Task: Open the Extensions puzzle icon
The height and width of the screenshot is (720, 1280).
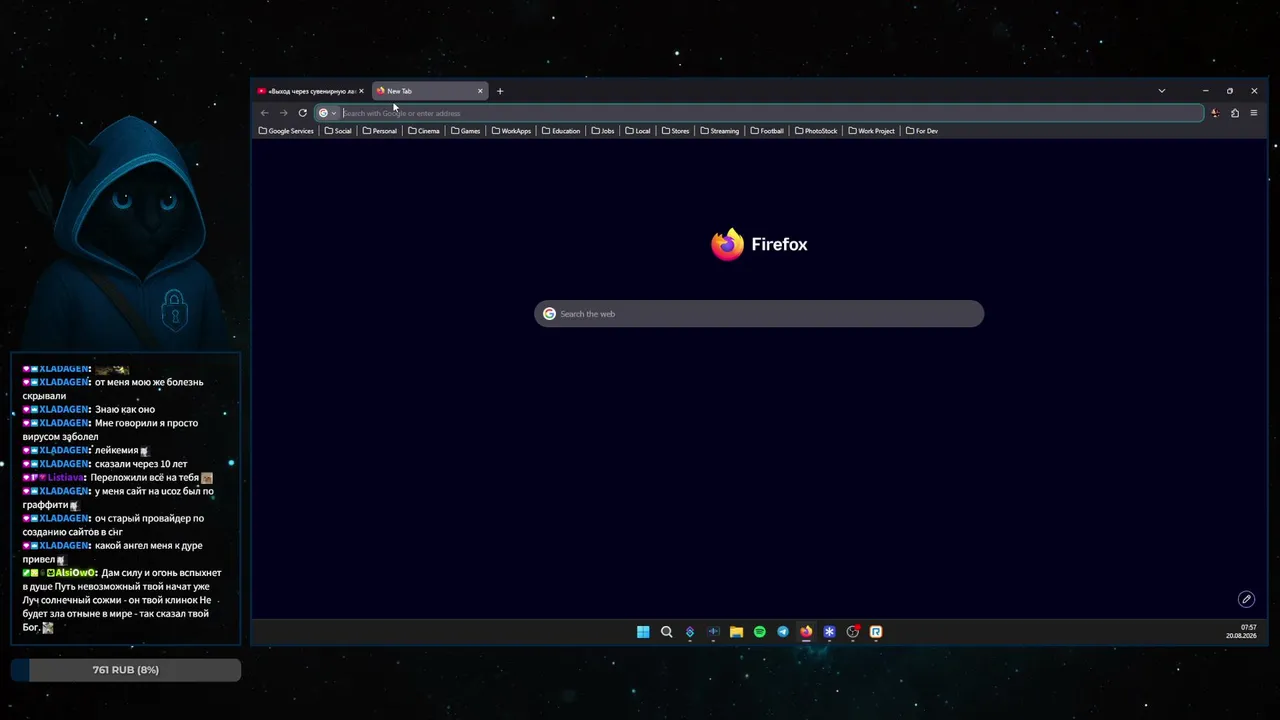Action: click(x=1235, y=113)
